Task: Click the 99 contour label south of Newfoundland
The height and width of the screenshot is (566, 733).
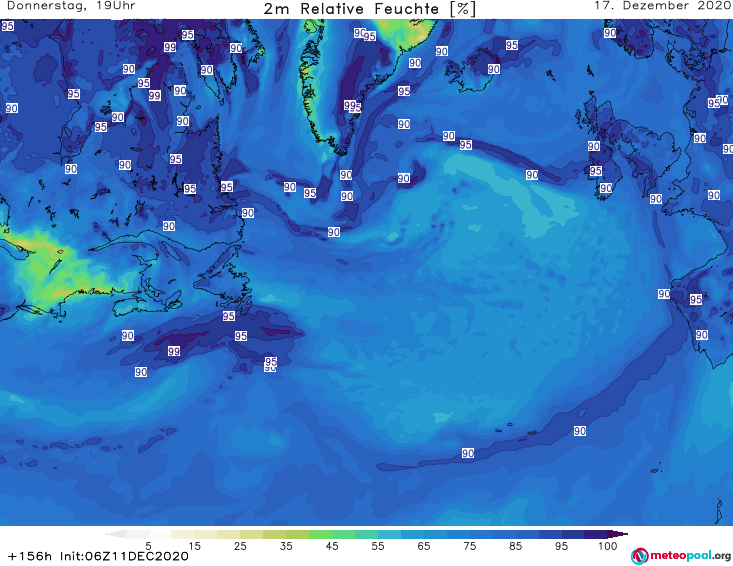Action: pos(173,351)
